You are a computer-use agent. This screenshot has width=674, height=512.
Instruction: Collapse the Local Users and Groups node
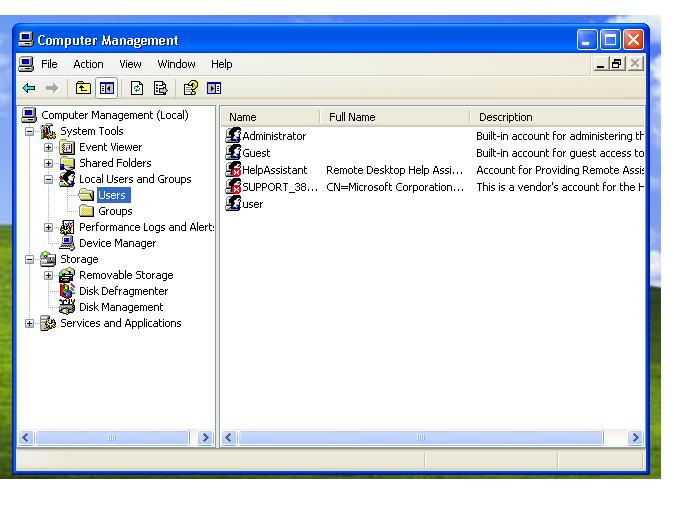pos(48,179)
